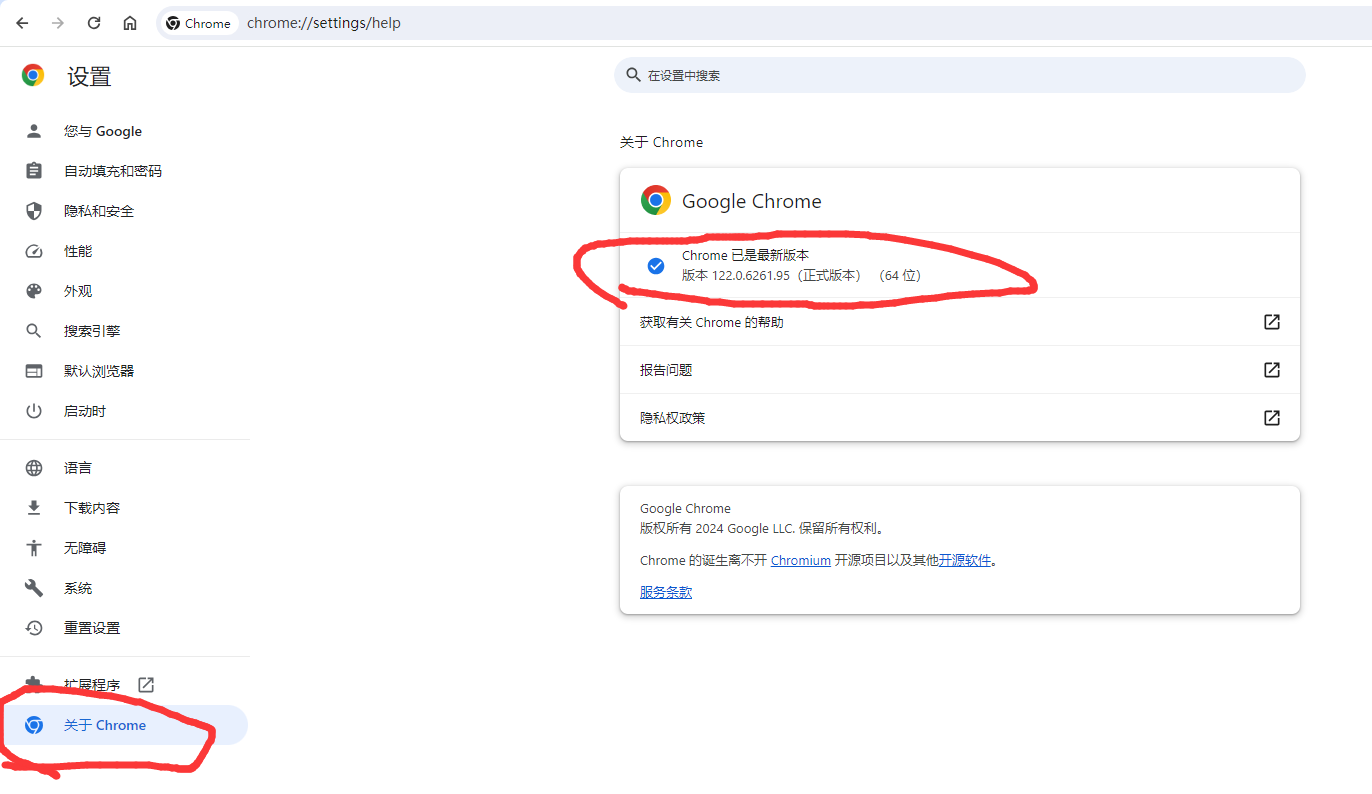
Task: Click the download icon for 下载内容
Action: [x=34, y=508]
